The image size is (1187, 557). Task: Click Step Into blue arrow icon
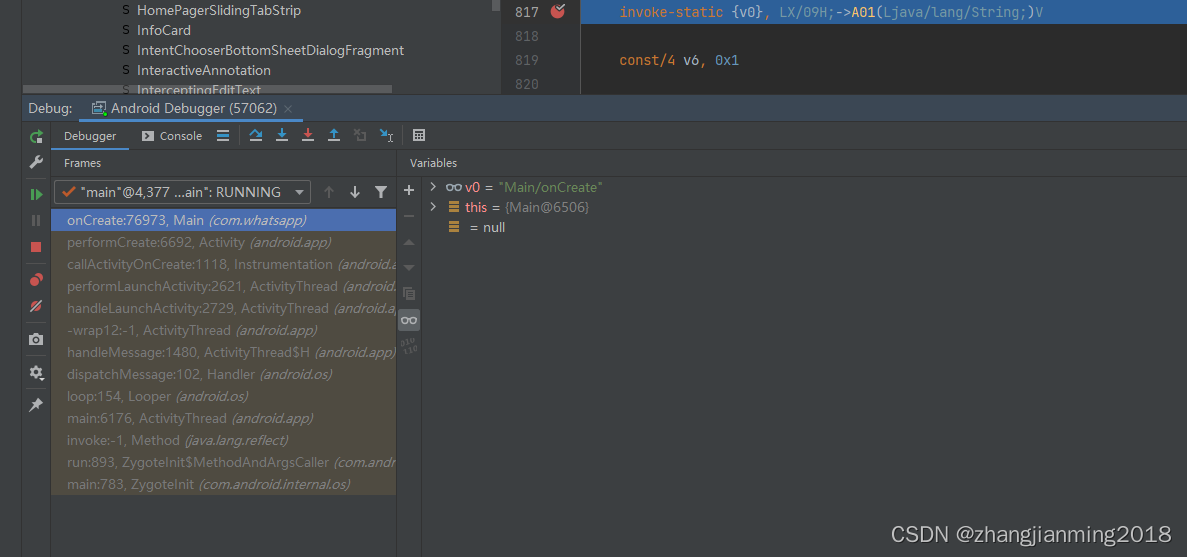coord(282,135)
